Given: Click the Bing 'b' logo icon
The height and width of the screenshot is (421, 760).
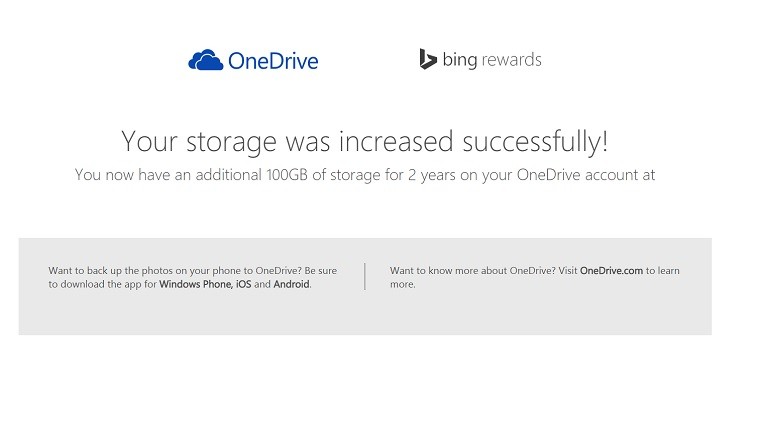Looking at the screenshot, I should tap(428, 59).
